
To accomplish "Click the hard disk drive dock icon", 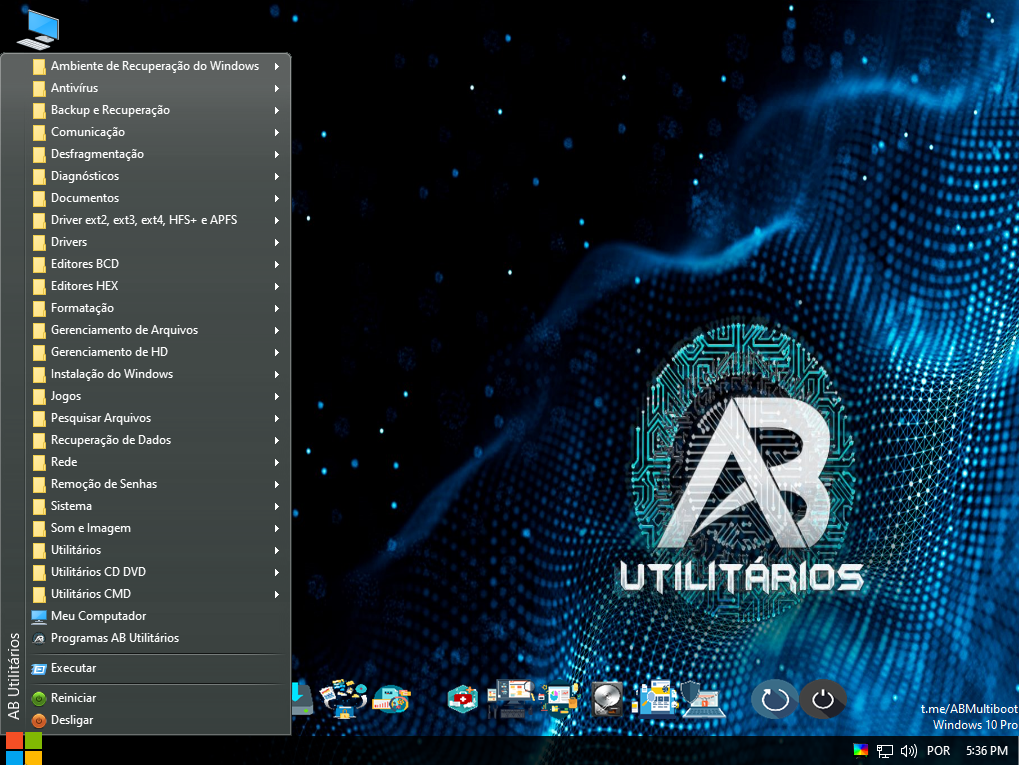I will pyautogui.click(x=607, y=698).
